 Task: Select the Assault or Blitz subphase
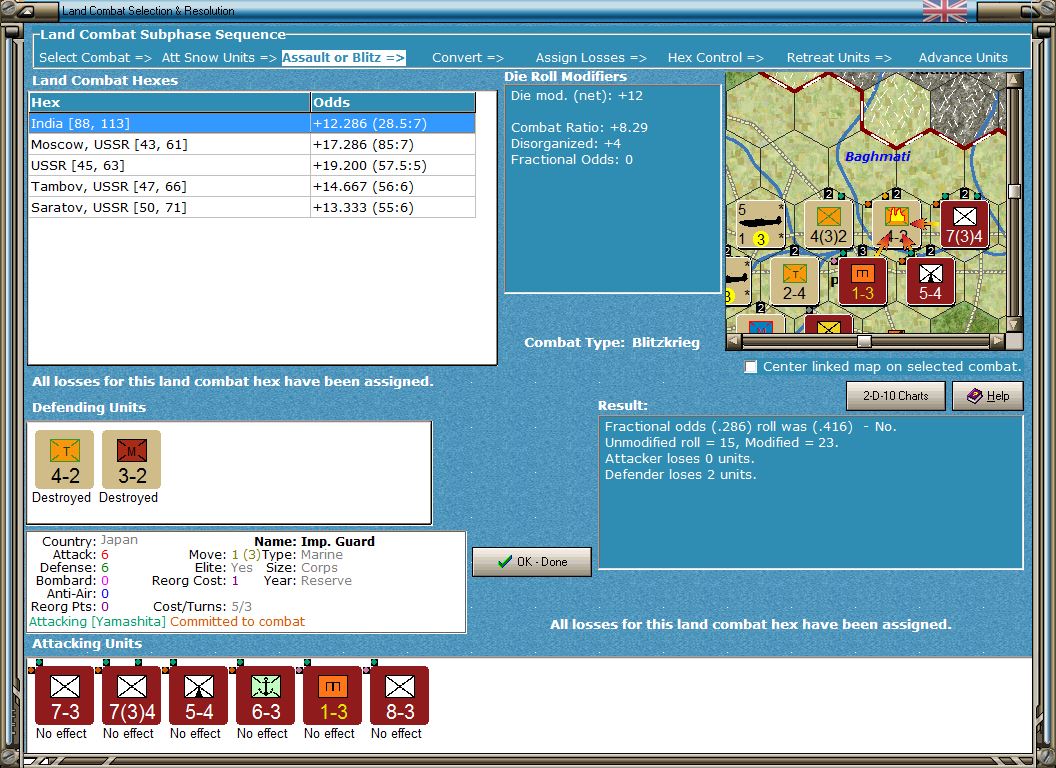coord(343,58)
